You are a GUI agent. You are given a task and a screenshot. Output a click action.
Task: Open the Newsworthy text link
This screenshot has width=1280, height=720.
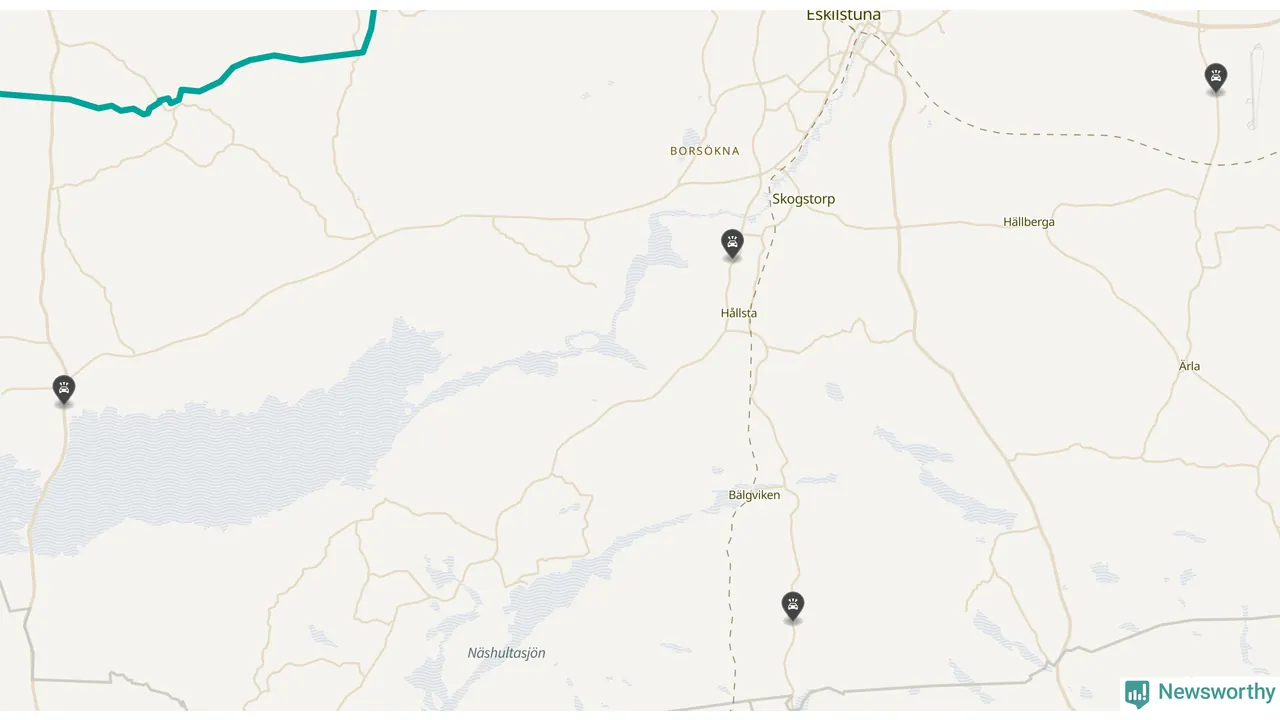pyautogui.click(x=1216, y=692)
